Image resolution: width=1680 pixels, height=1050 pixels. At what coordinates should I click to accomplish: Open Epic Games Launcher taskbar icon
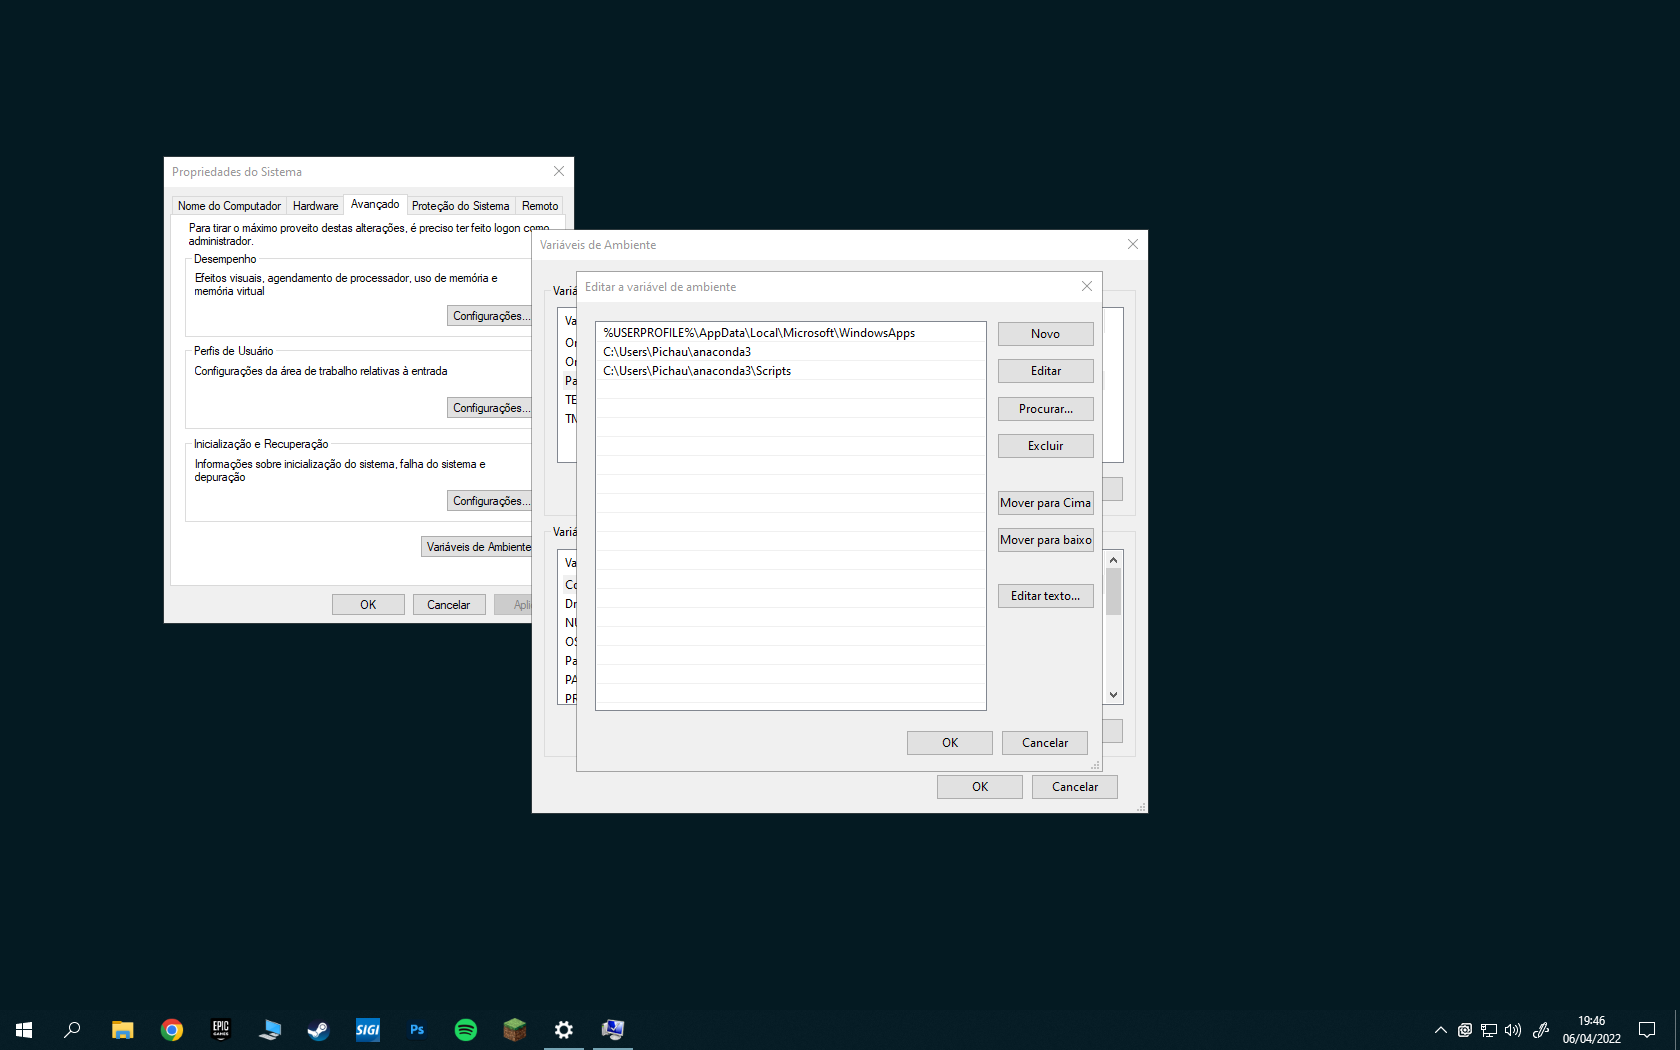coord(221,1029)
